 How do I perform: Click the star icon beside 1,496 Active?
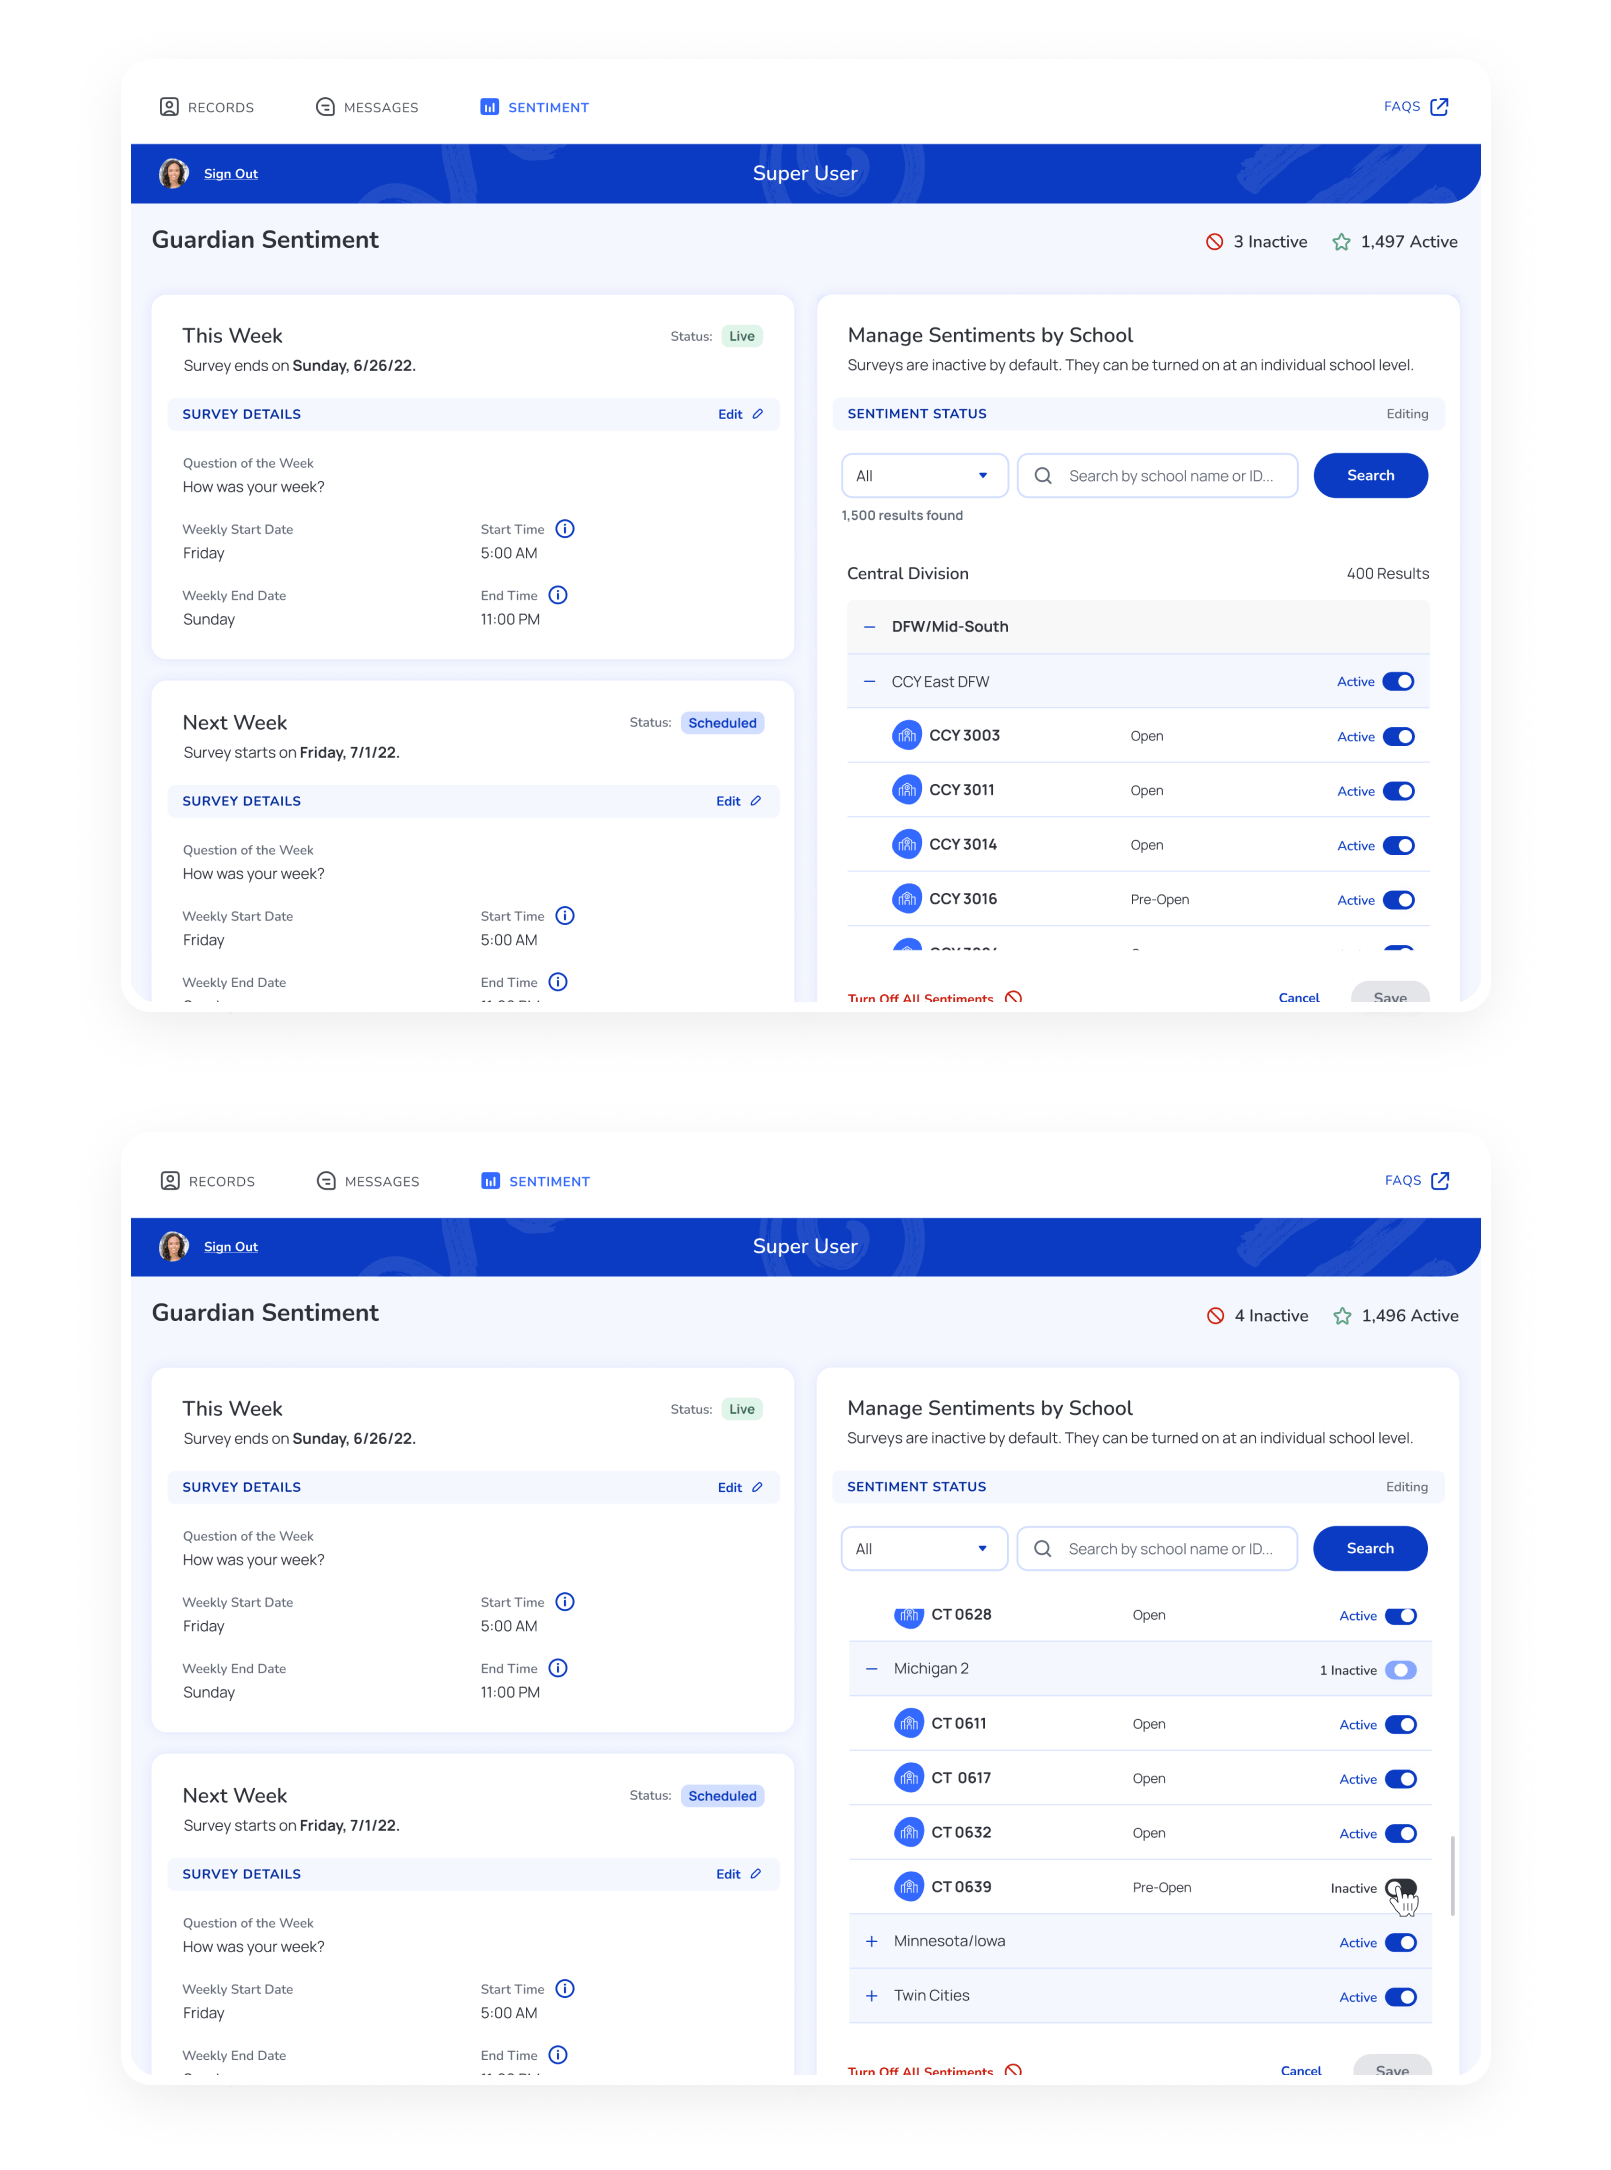coord(1343,1316)
